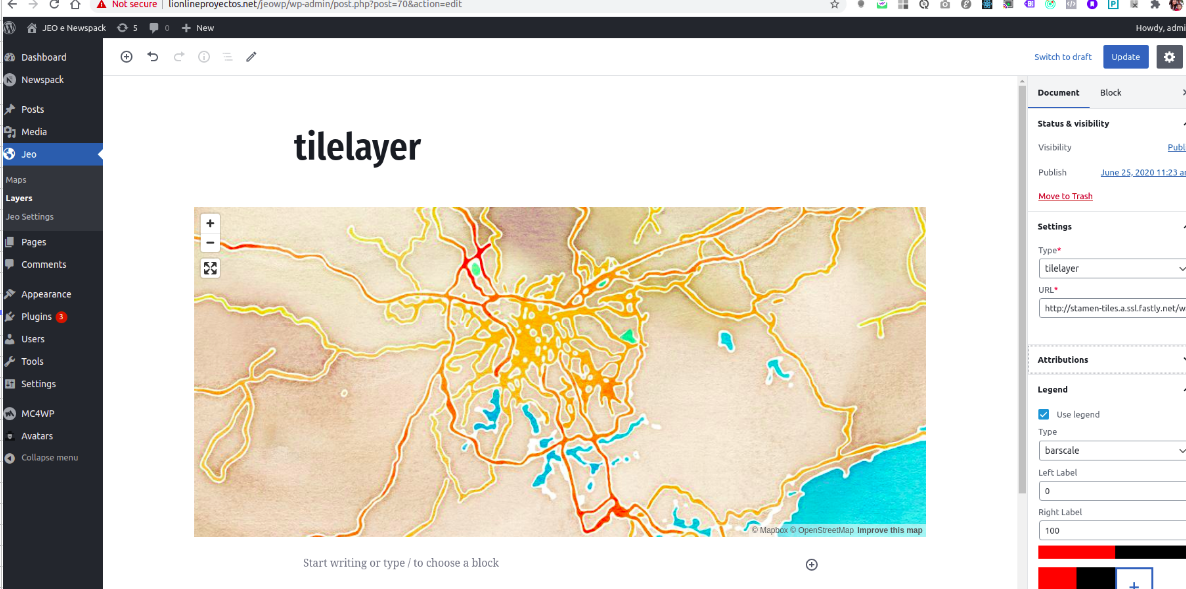Toggle the settings sidebar with the gear icon

1169,57
